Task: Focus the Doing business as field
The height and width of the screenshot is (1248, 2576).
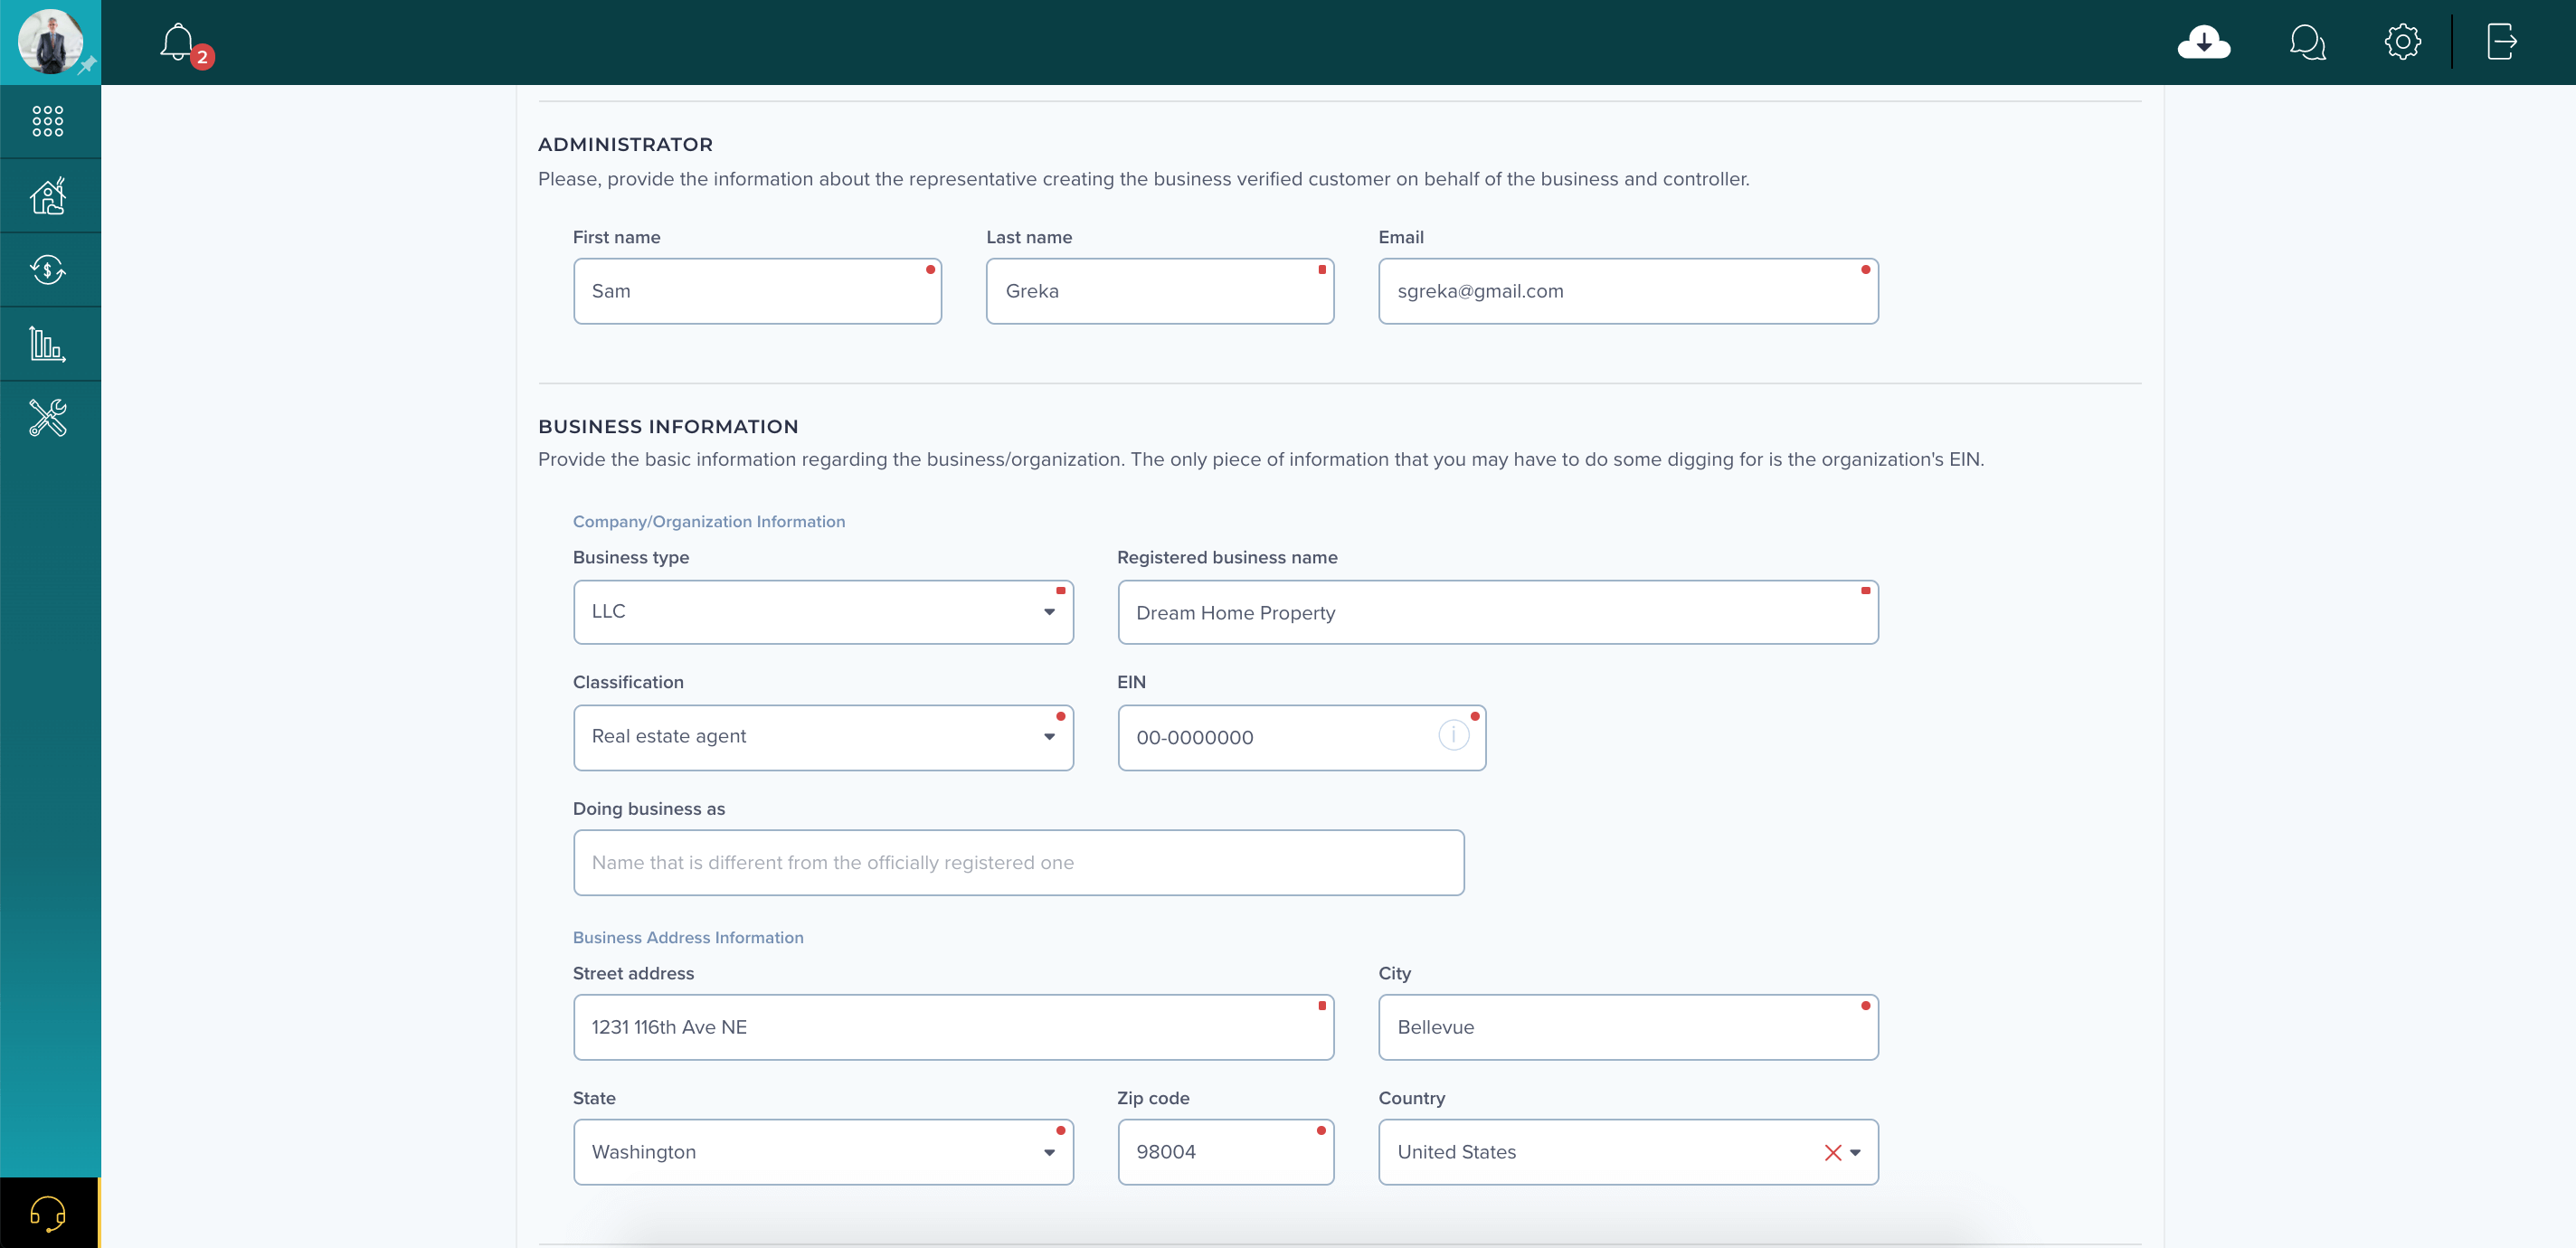Action: tap(1019, 862)
